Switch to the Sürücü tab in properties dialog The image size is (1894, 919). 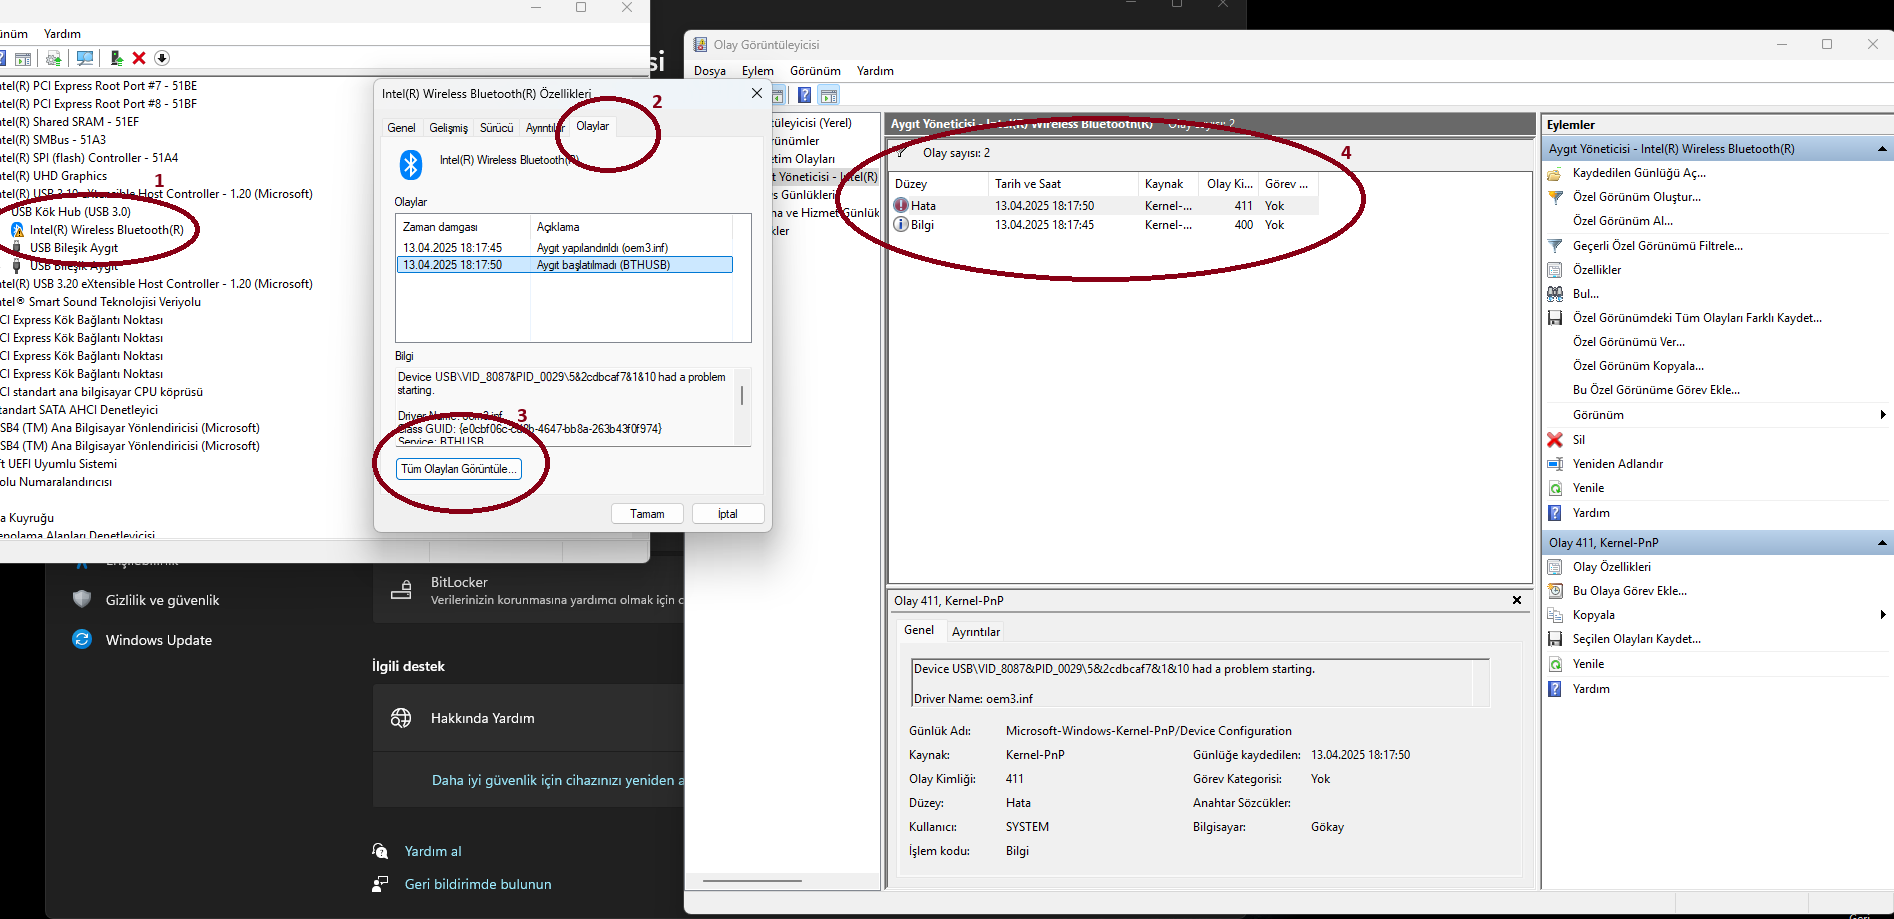coord(496,128)
